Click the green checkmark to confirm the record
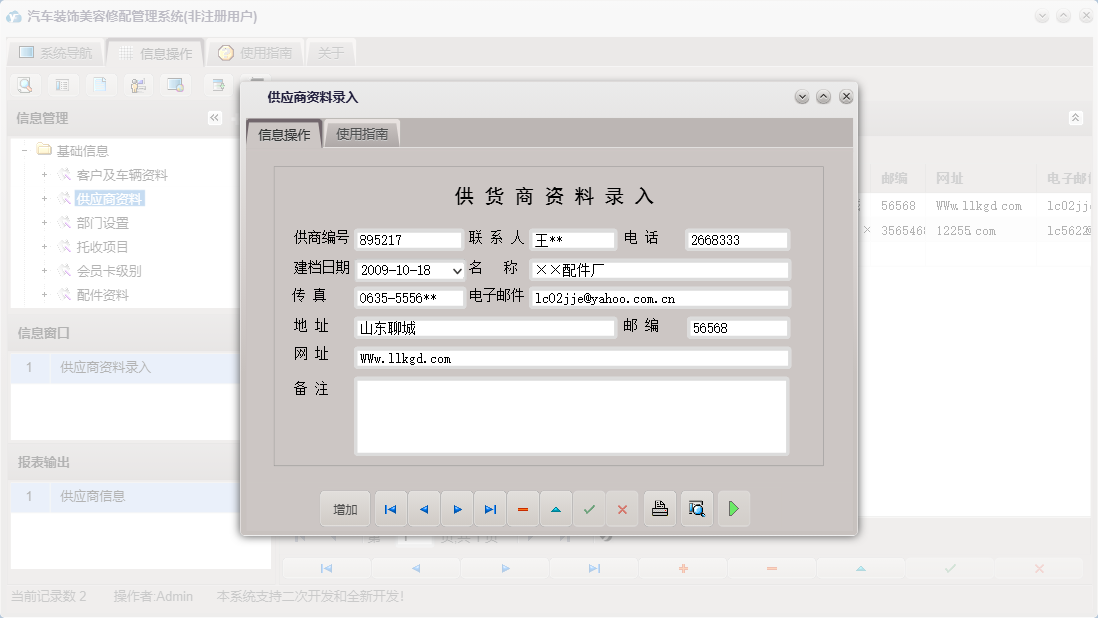Image resolution: width=1098 pixels, height=618 pixels. tap(589, 509)
